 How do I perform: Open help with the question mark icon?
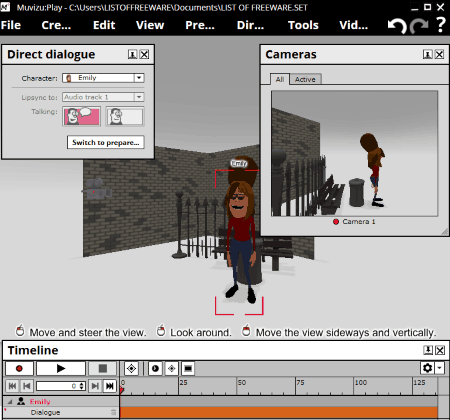point(441,25)
